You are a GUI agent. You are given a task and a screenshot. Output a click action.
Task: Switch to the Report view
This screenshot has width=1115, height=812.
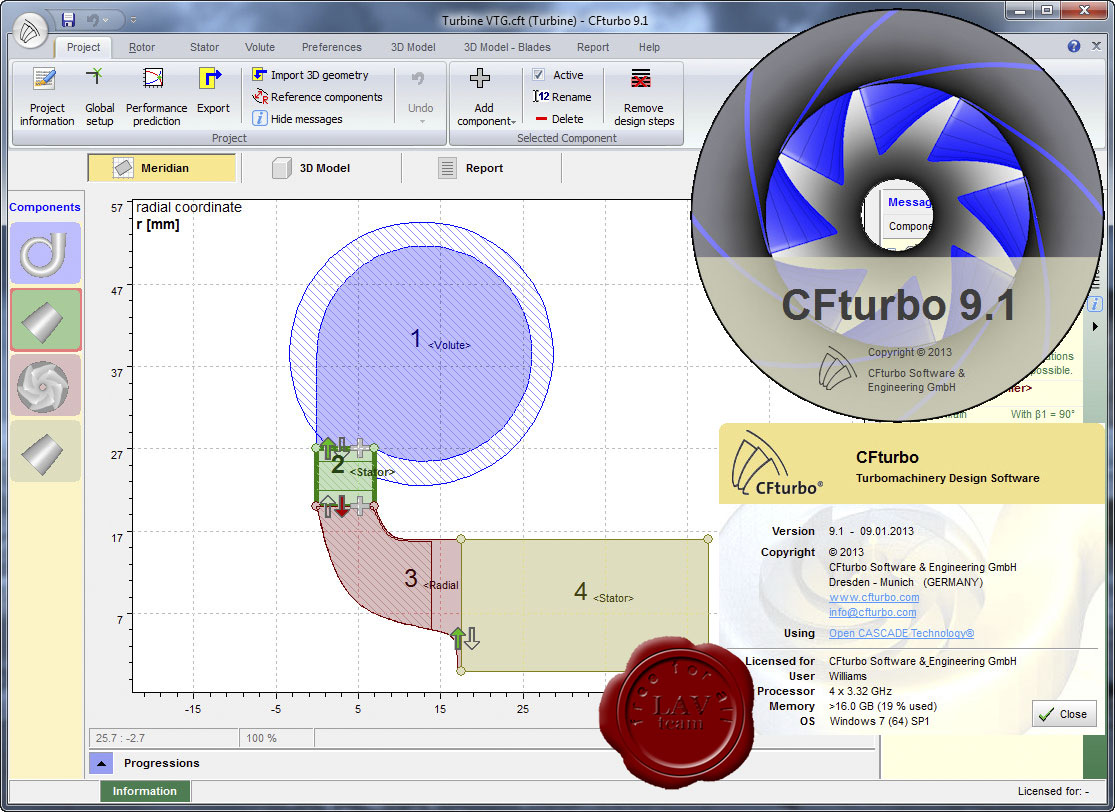tap(471, 168)
